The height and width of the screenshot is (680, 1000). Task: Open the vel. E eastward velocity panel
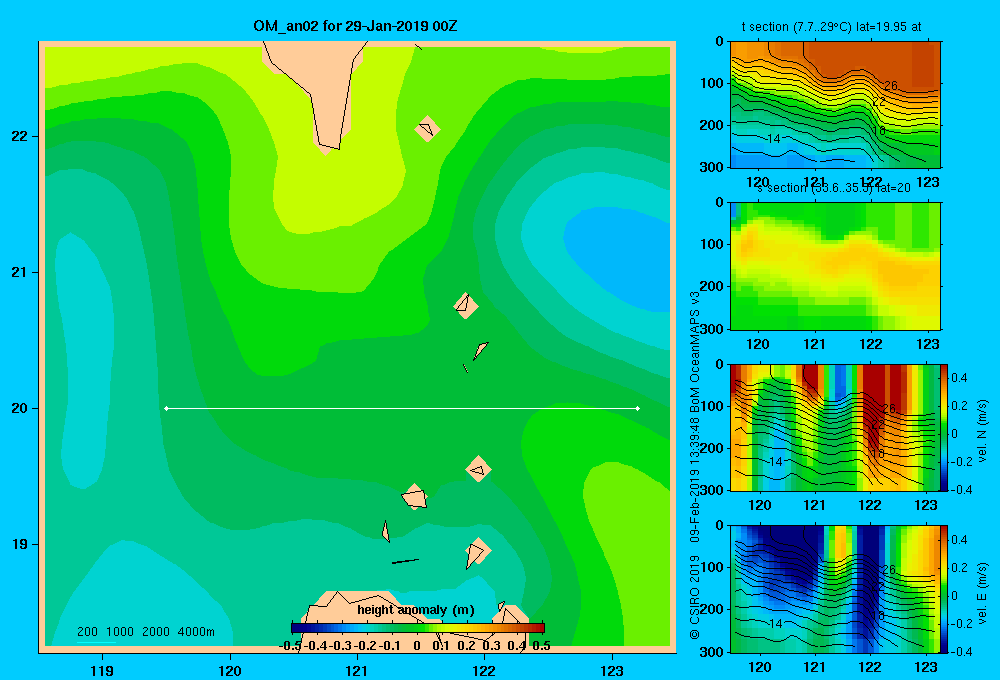pos(834,589)
